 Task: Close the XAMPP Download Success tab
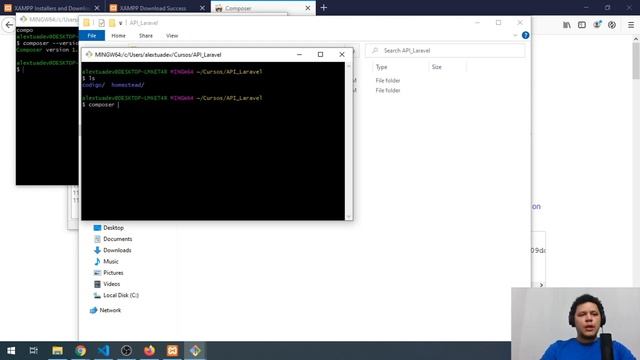202,8
